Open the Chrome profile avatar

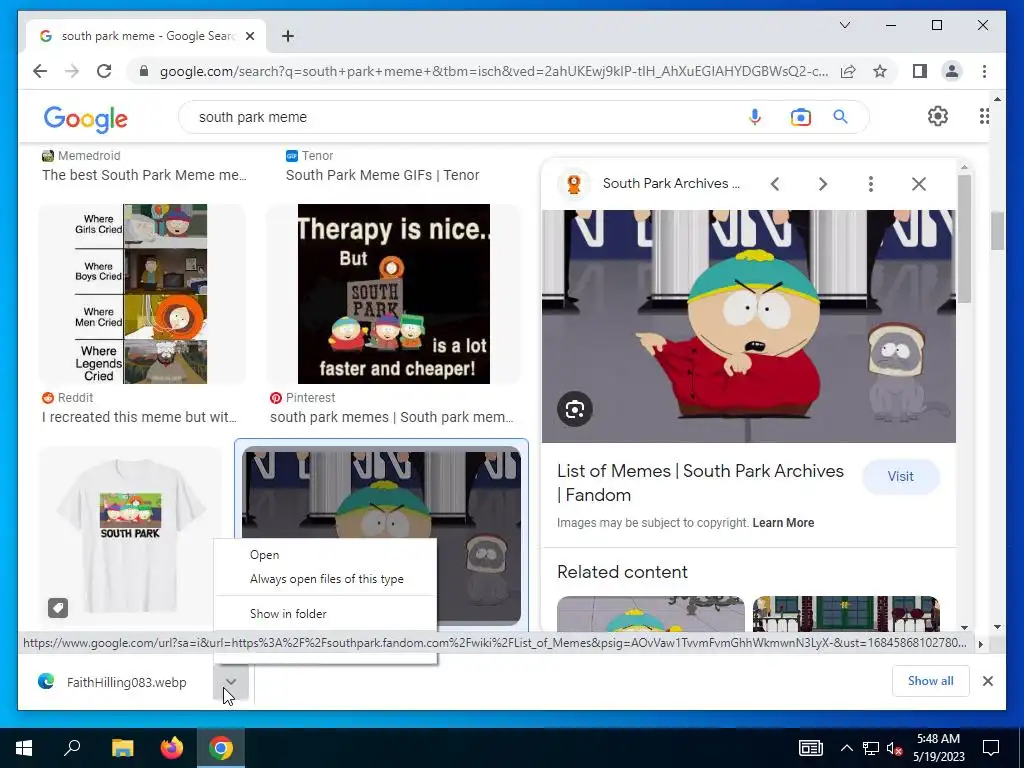pyautogui.click(x=952, y=71)
